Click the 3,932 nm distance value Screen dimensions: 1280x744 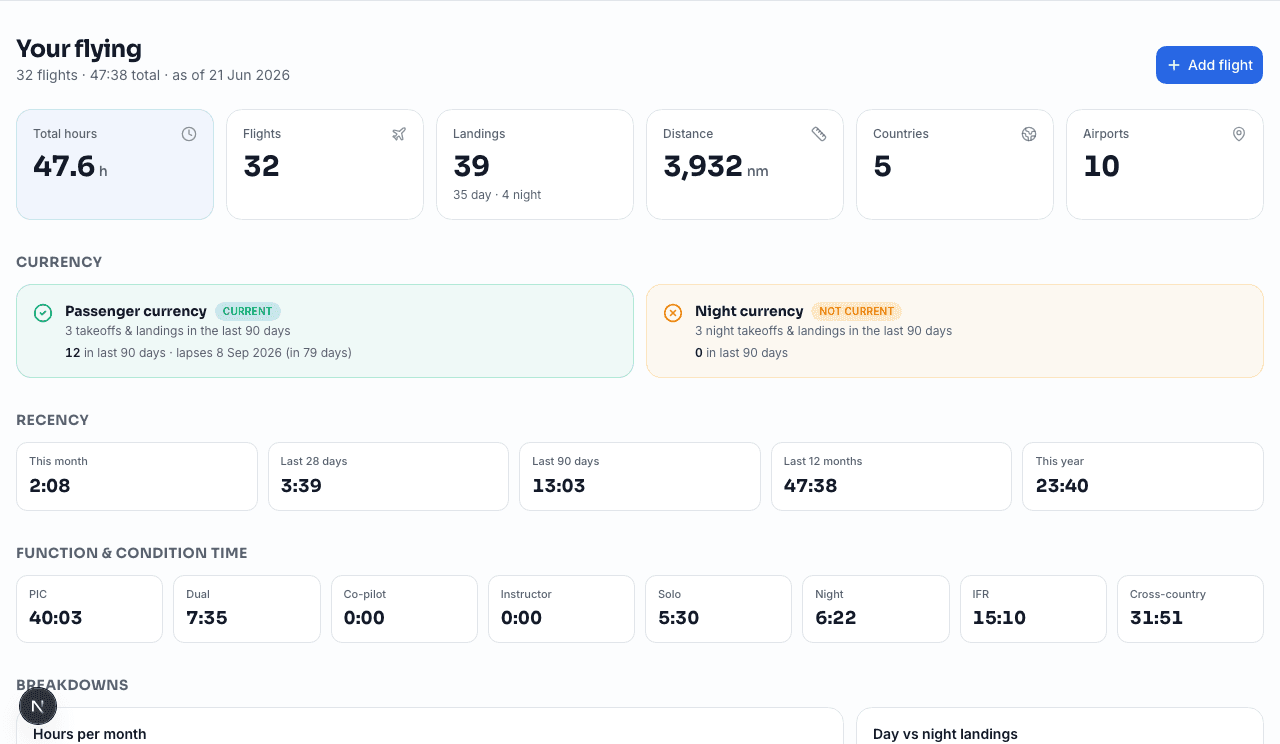pos(716,166)
